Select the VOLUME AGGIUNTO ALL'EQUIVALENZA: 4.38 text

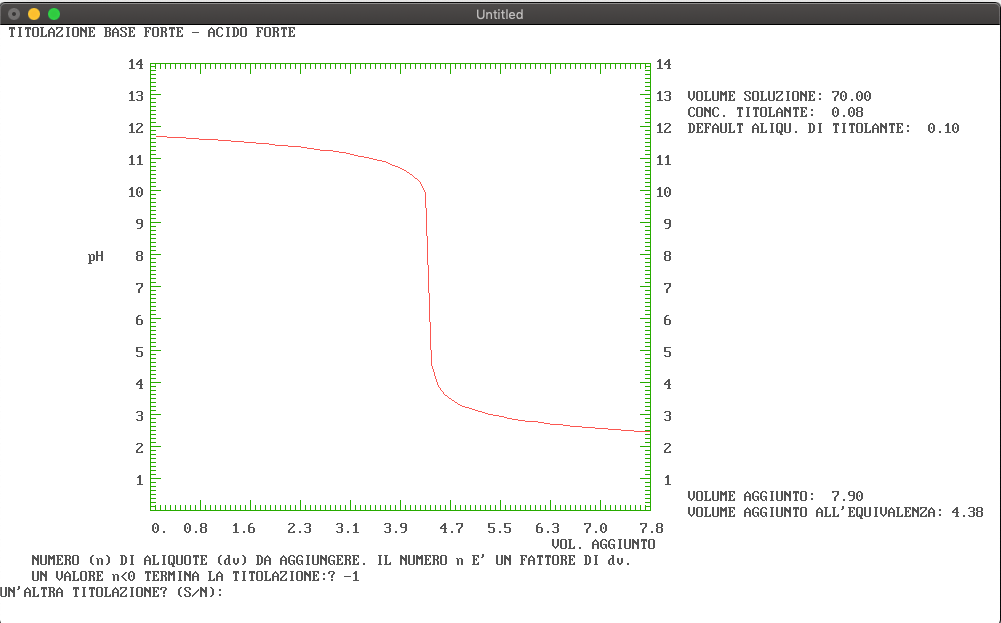[835, 512]
